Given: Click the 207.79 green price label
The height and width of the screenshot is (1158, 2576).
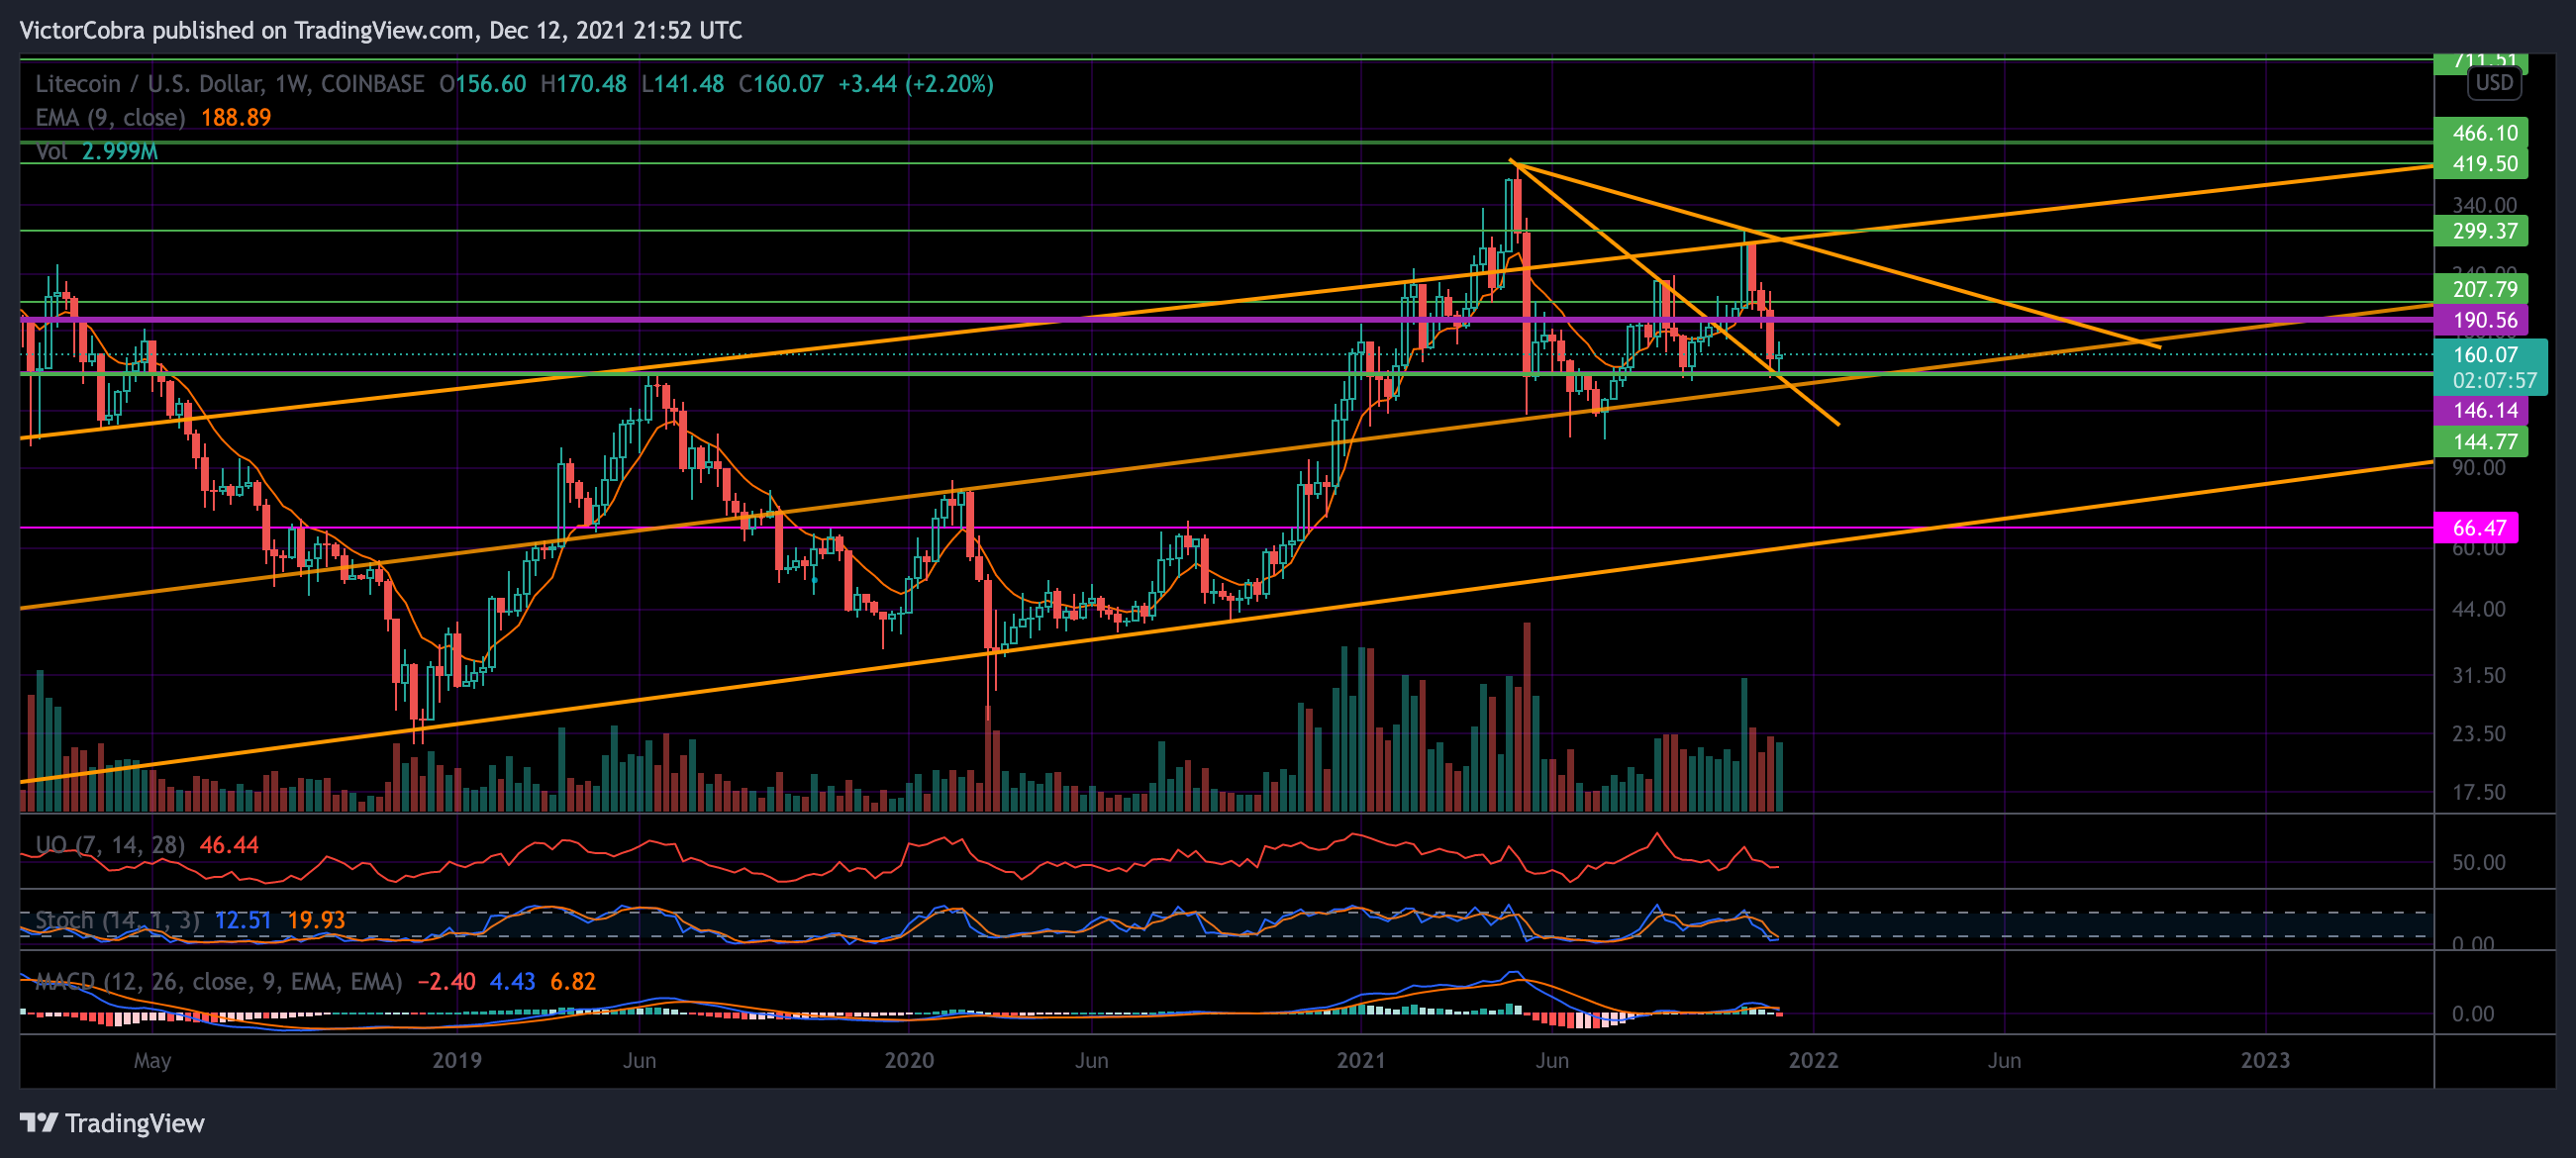Looking at the screenshot, I should [x=2480, y=289].
